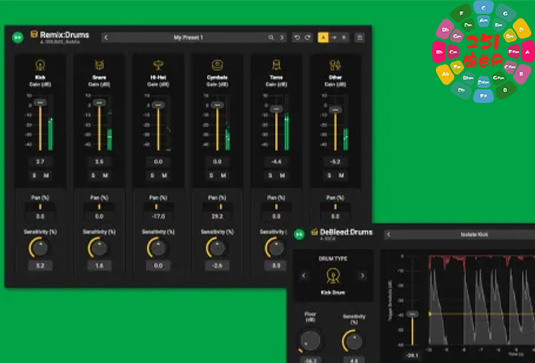This screenshot has width=535, height=363.
Task: Copy A to B settings in Remix:Drums
Action: pyautogui.click(x=334, y=37)
